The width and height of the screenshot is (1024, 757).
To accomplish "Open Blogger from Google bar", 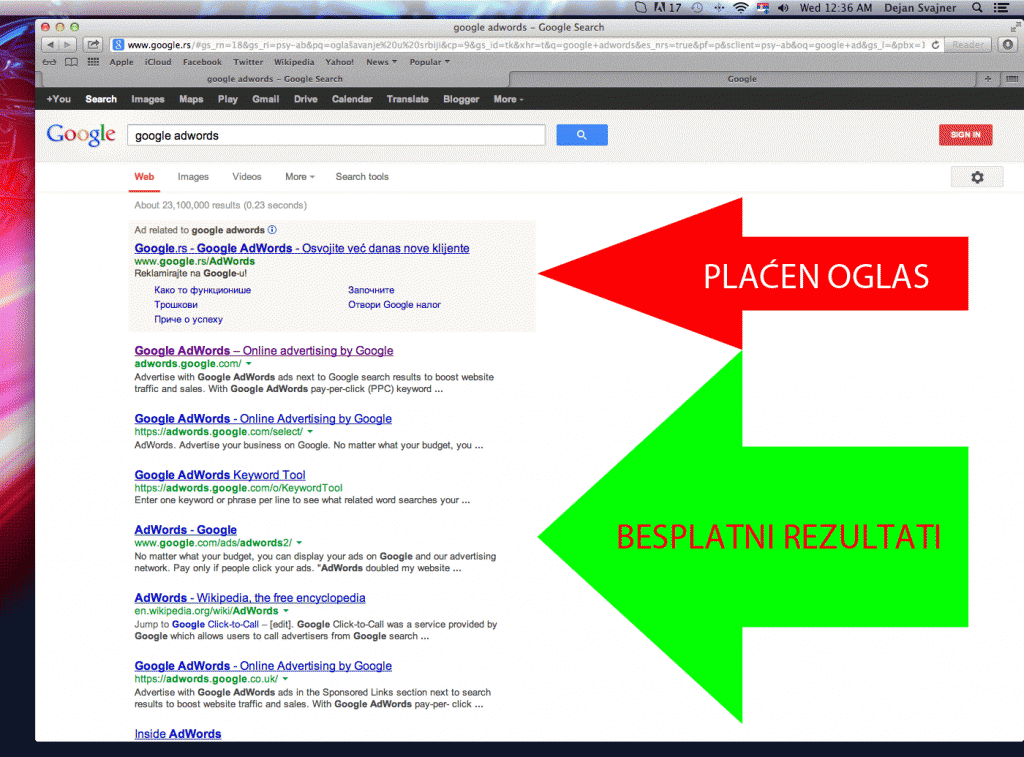I will click(461, 99).
